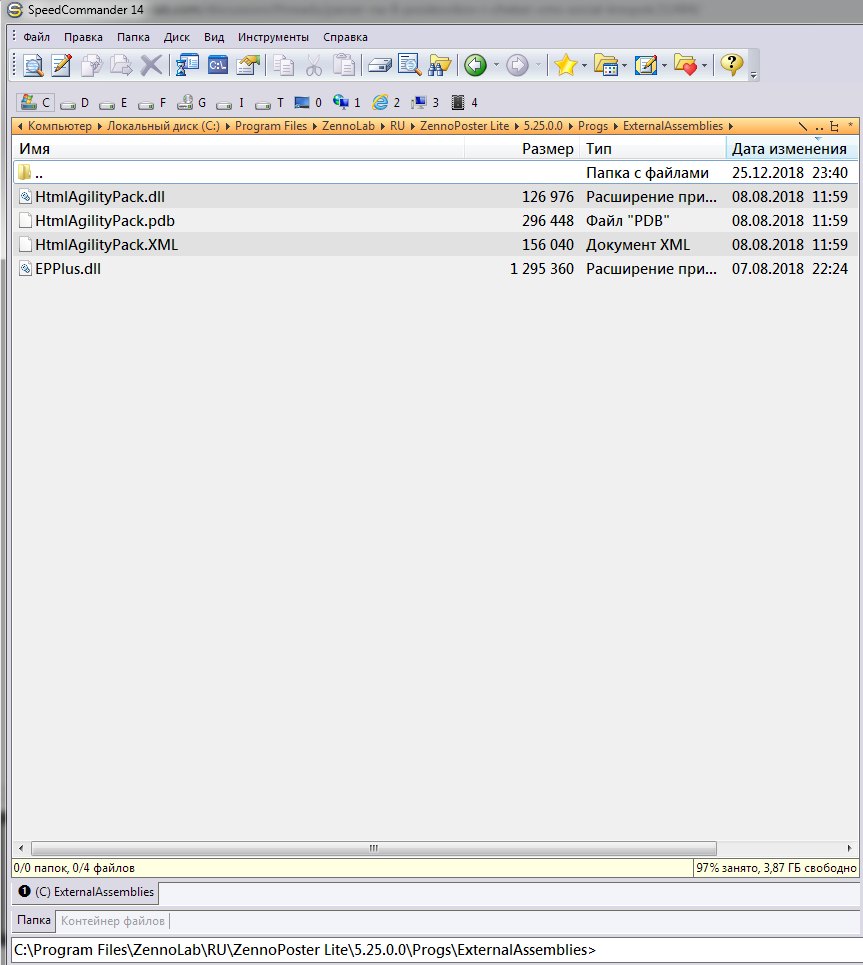Image resolution: width=863 pixels, height=965 pixels.
Task: Click the binoculars find files icon
Action: tap(440, 65)
